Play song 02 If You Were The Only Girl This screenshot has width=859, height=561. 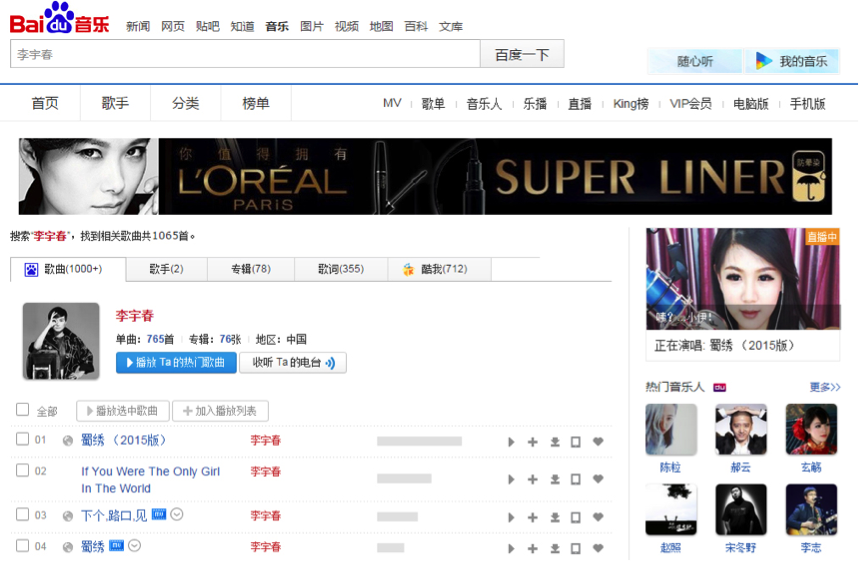pyautogui.click(x=511, y=479)
